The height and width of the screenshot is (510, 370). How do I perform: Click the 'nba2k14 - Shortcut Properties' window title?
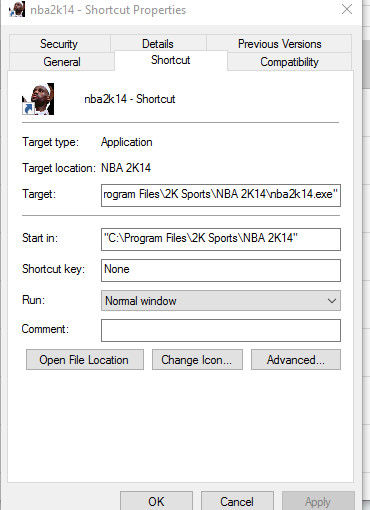[108, 10]
